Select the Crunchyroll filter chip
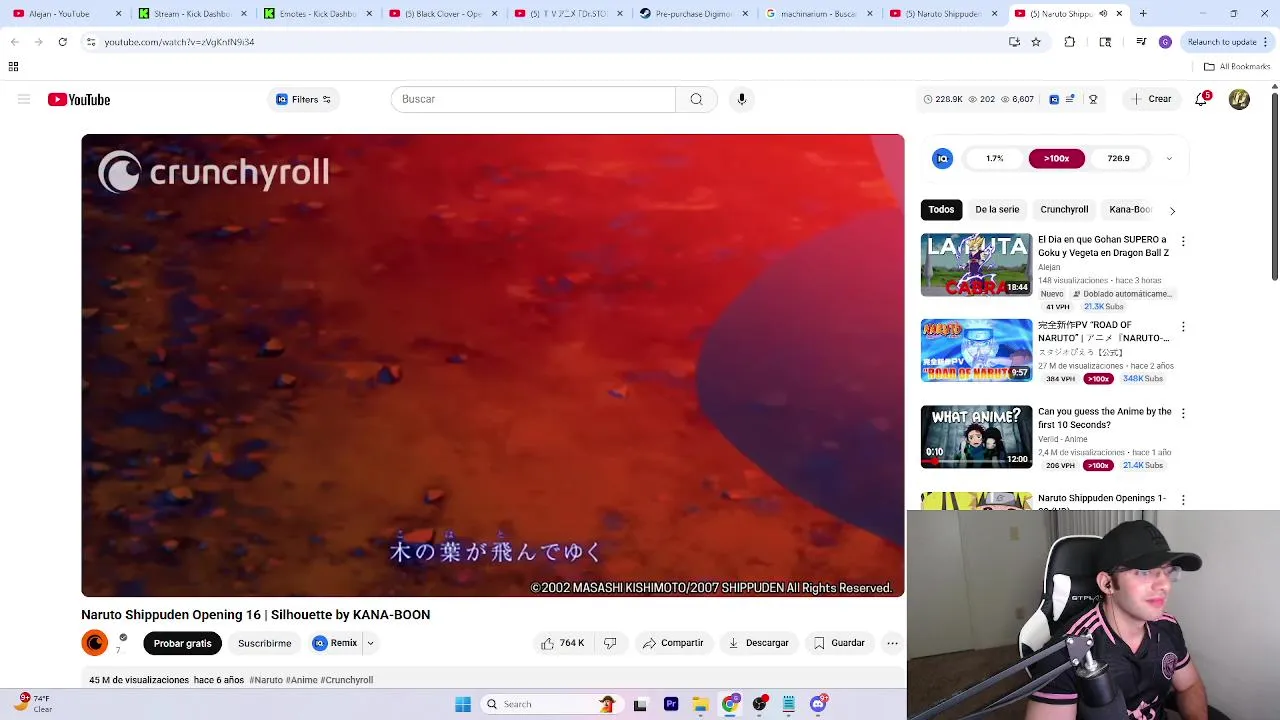Image resolution: width=1280 pixels, height=720 pixels. click(x=1064, y=209)
